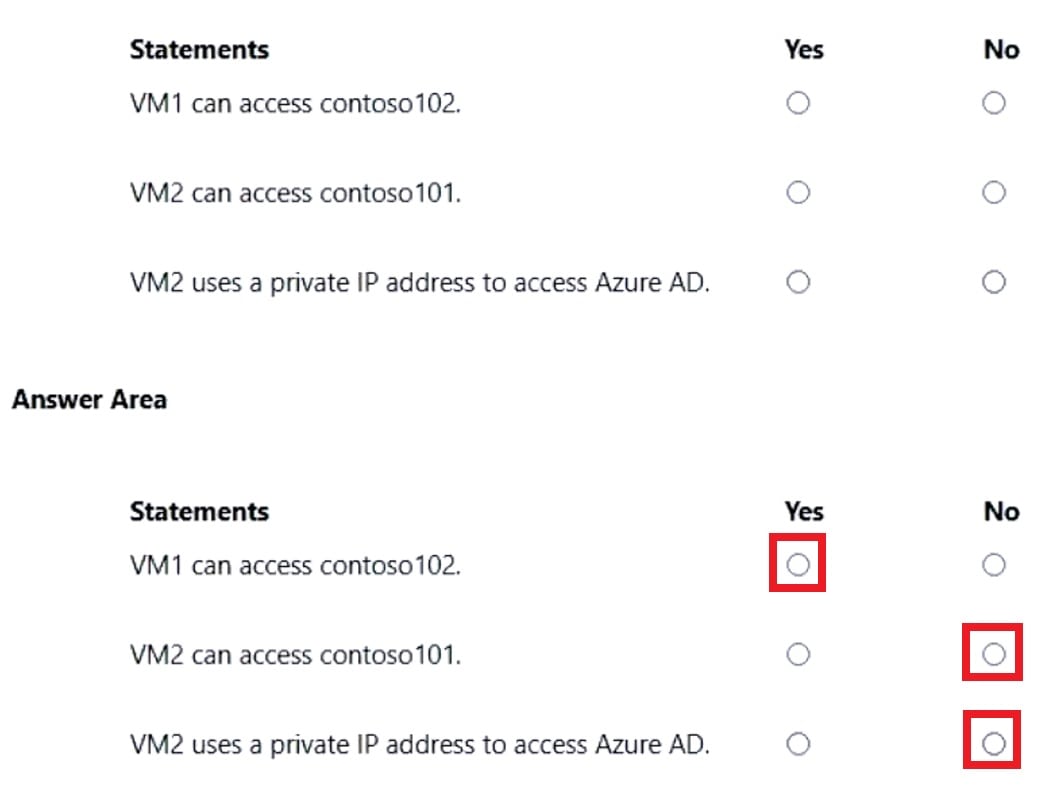This screenshot has height=793, width=1045.
Task: Select Yes radio for contoso101 in Answer Area
Action: point(798,654)
